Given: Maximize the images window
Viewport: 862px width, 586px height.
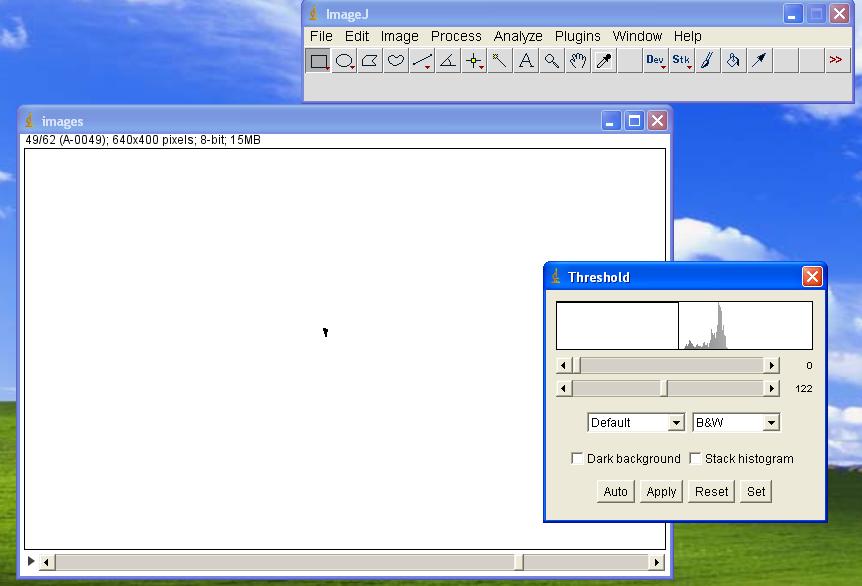Looking at the screenshot, I should click(634, 120).
